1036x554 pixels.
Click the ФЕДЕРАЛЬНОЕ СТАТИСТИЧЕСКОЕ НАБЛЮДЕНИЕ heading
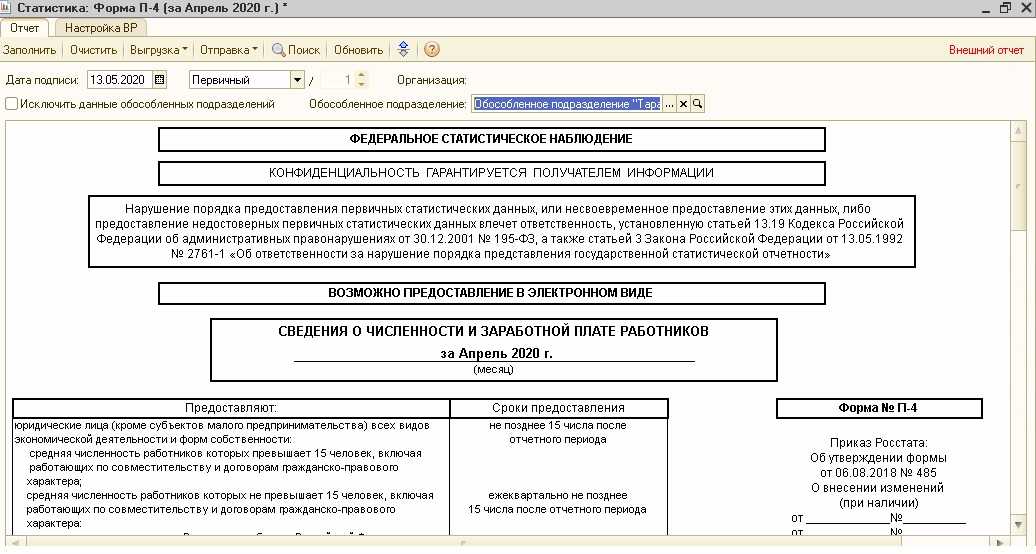coord(491,139)
